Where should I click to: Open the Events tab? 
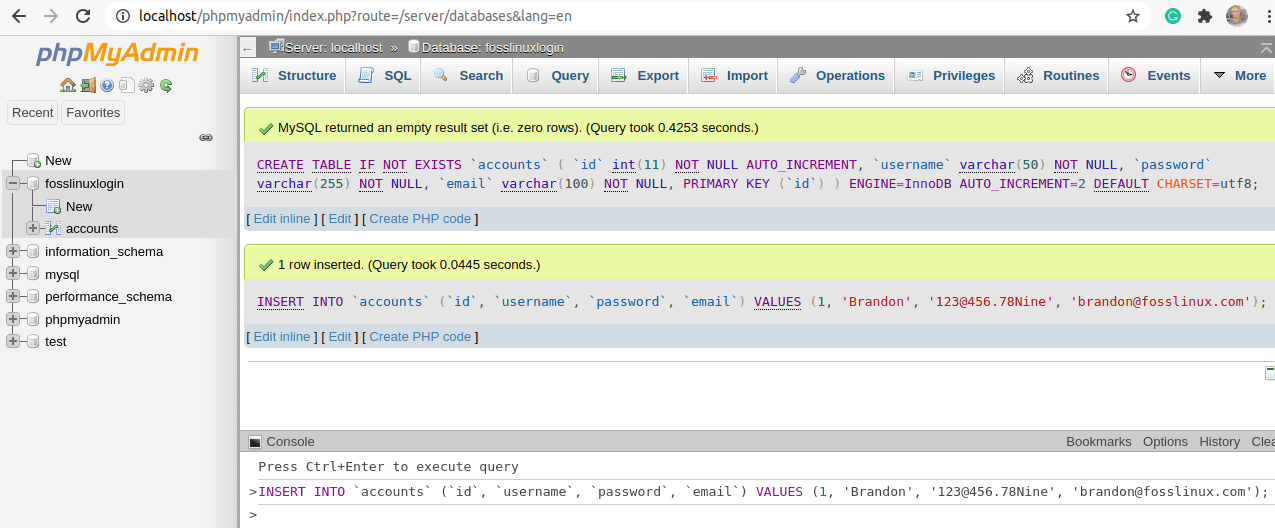coord(1155,76)
